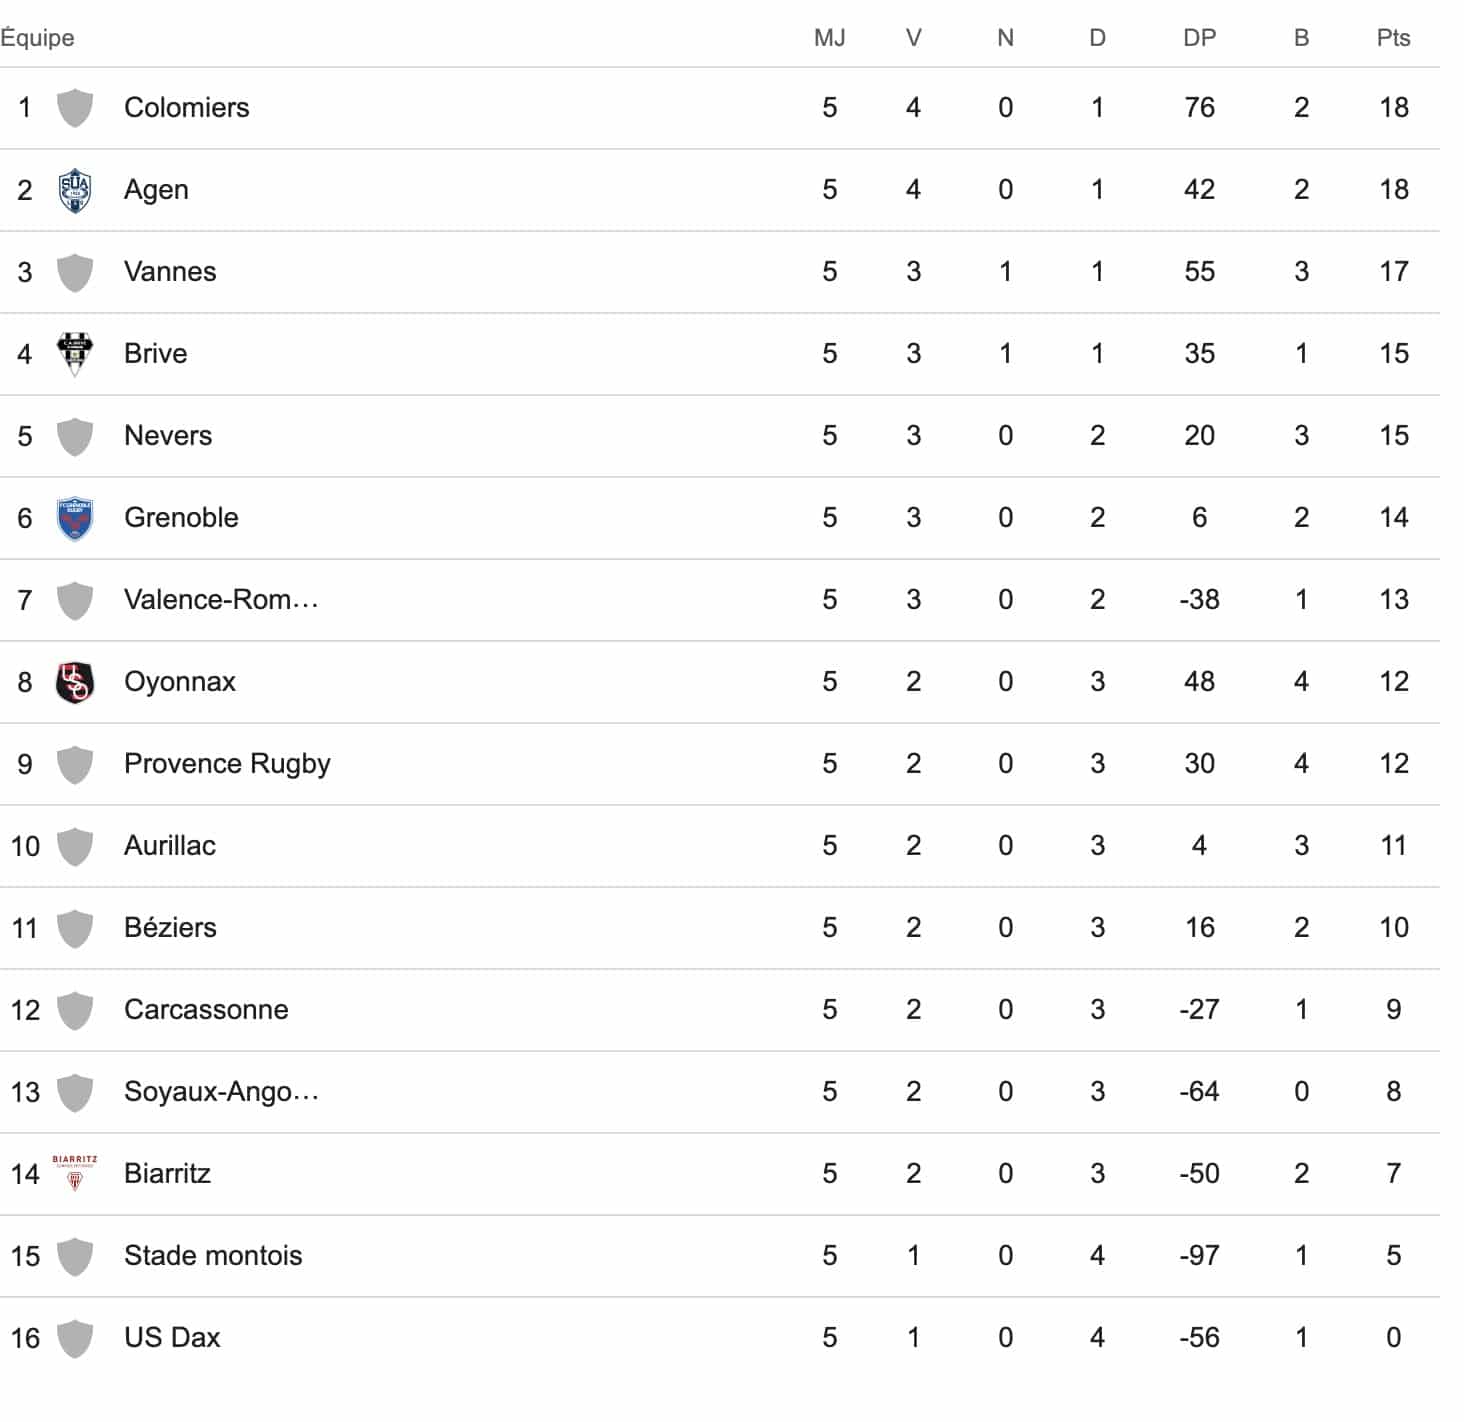The image size is (1464, 1422).
Task: Click the Oyonnax club crest
Action: pos(75,682)
